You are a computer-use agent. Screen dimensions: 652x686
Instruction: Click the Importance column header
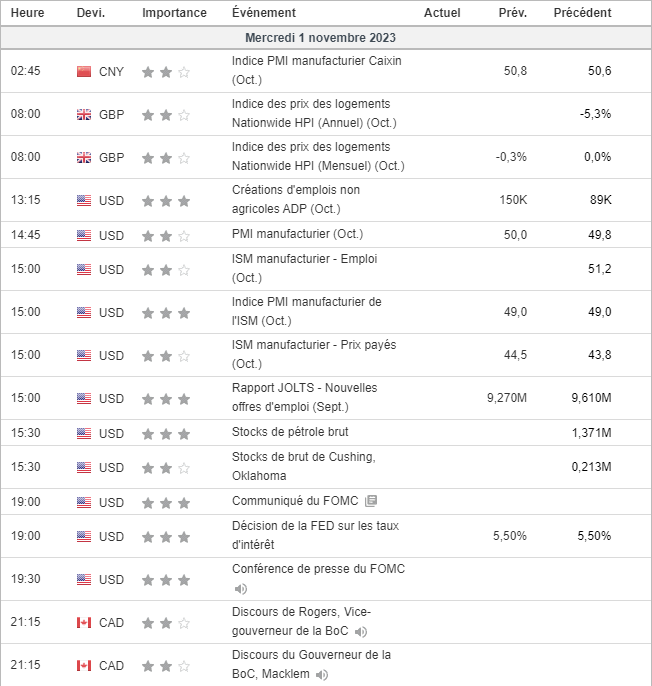(x=175, y=13)
